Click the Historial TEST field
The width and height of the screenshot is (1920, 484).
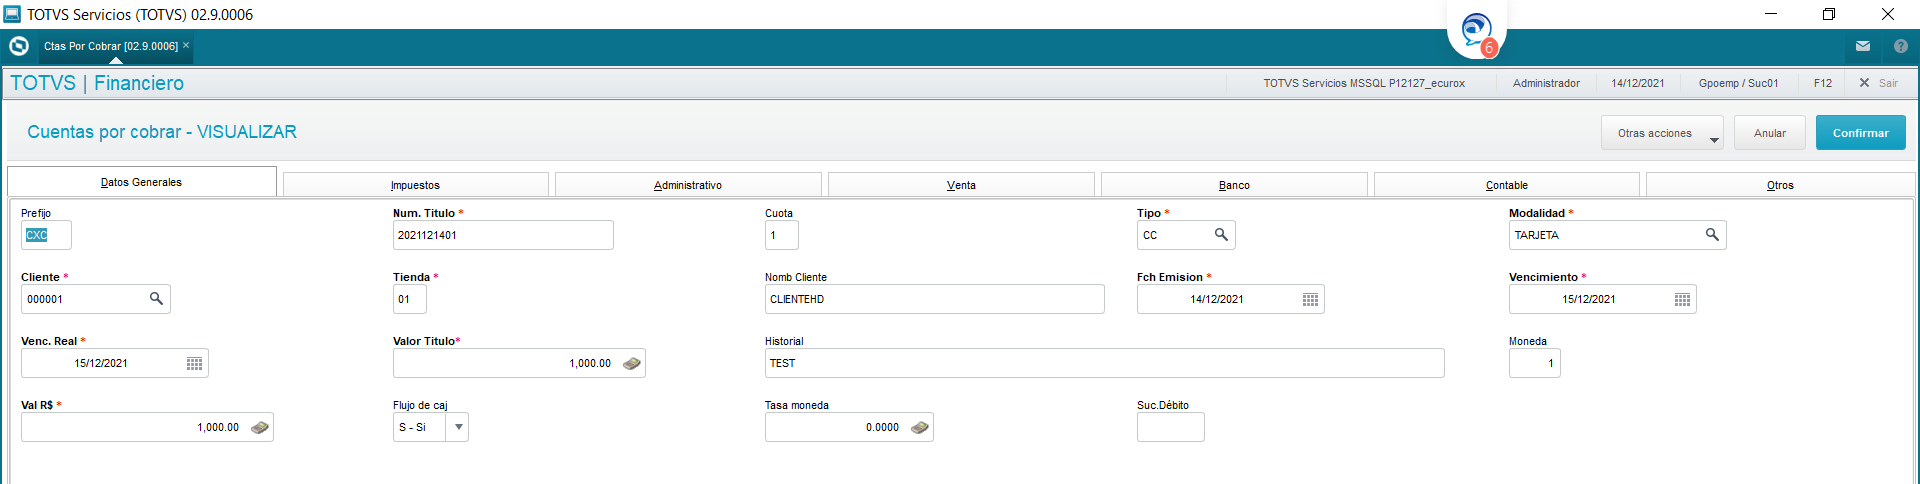tap(1104, 363)
